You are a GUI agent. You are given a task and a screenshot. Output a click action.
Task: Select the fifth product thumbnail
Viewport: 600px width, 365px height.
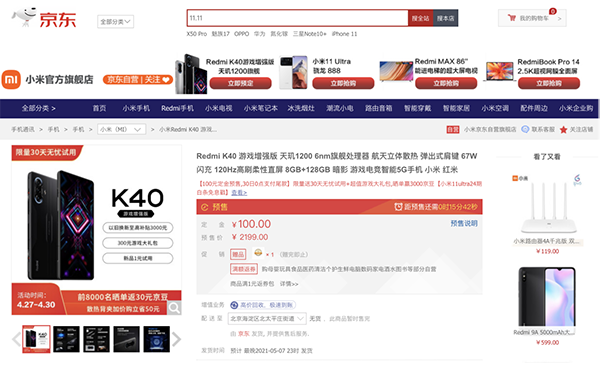(x=157, y=339)
